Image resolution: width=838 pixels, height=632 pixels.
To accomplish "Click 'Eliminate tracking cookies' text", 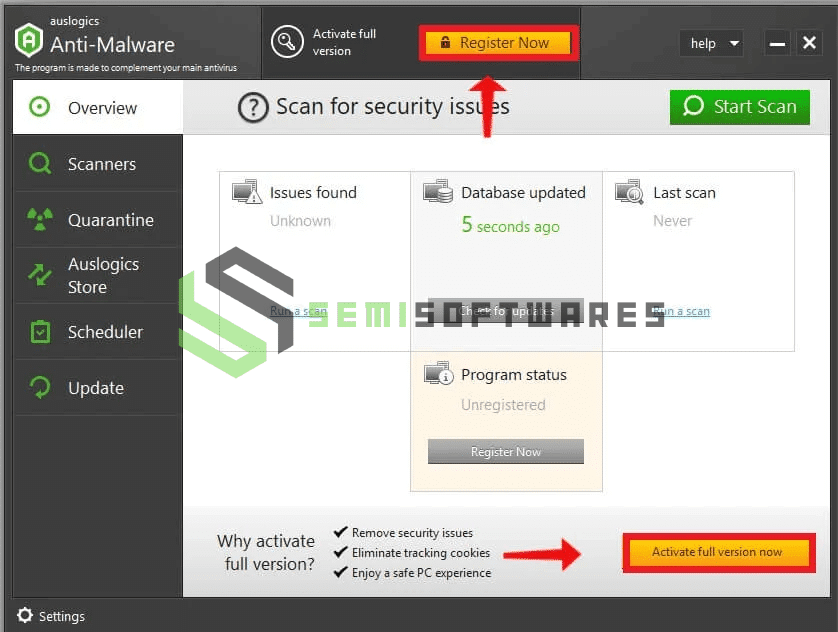I will pyautogui.click(x=421, y=552).
